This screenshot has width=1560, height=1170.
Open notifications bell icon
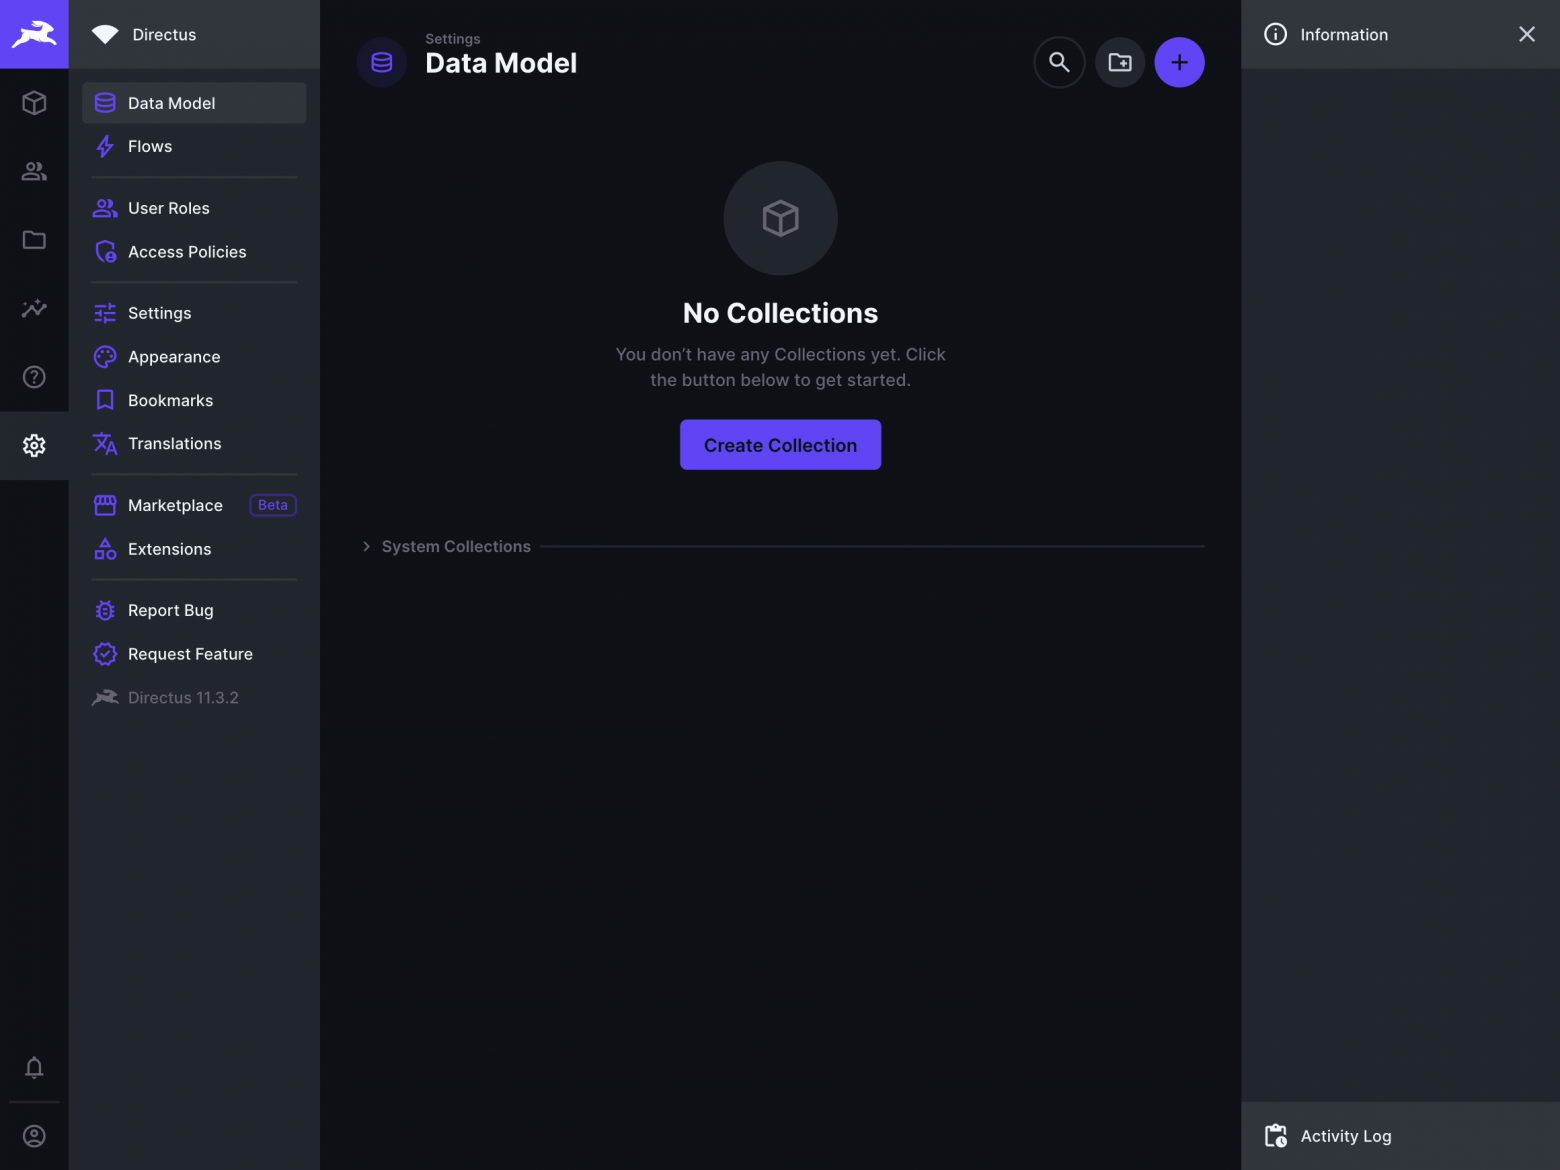34,1067
